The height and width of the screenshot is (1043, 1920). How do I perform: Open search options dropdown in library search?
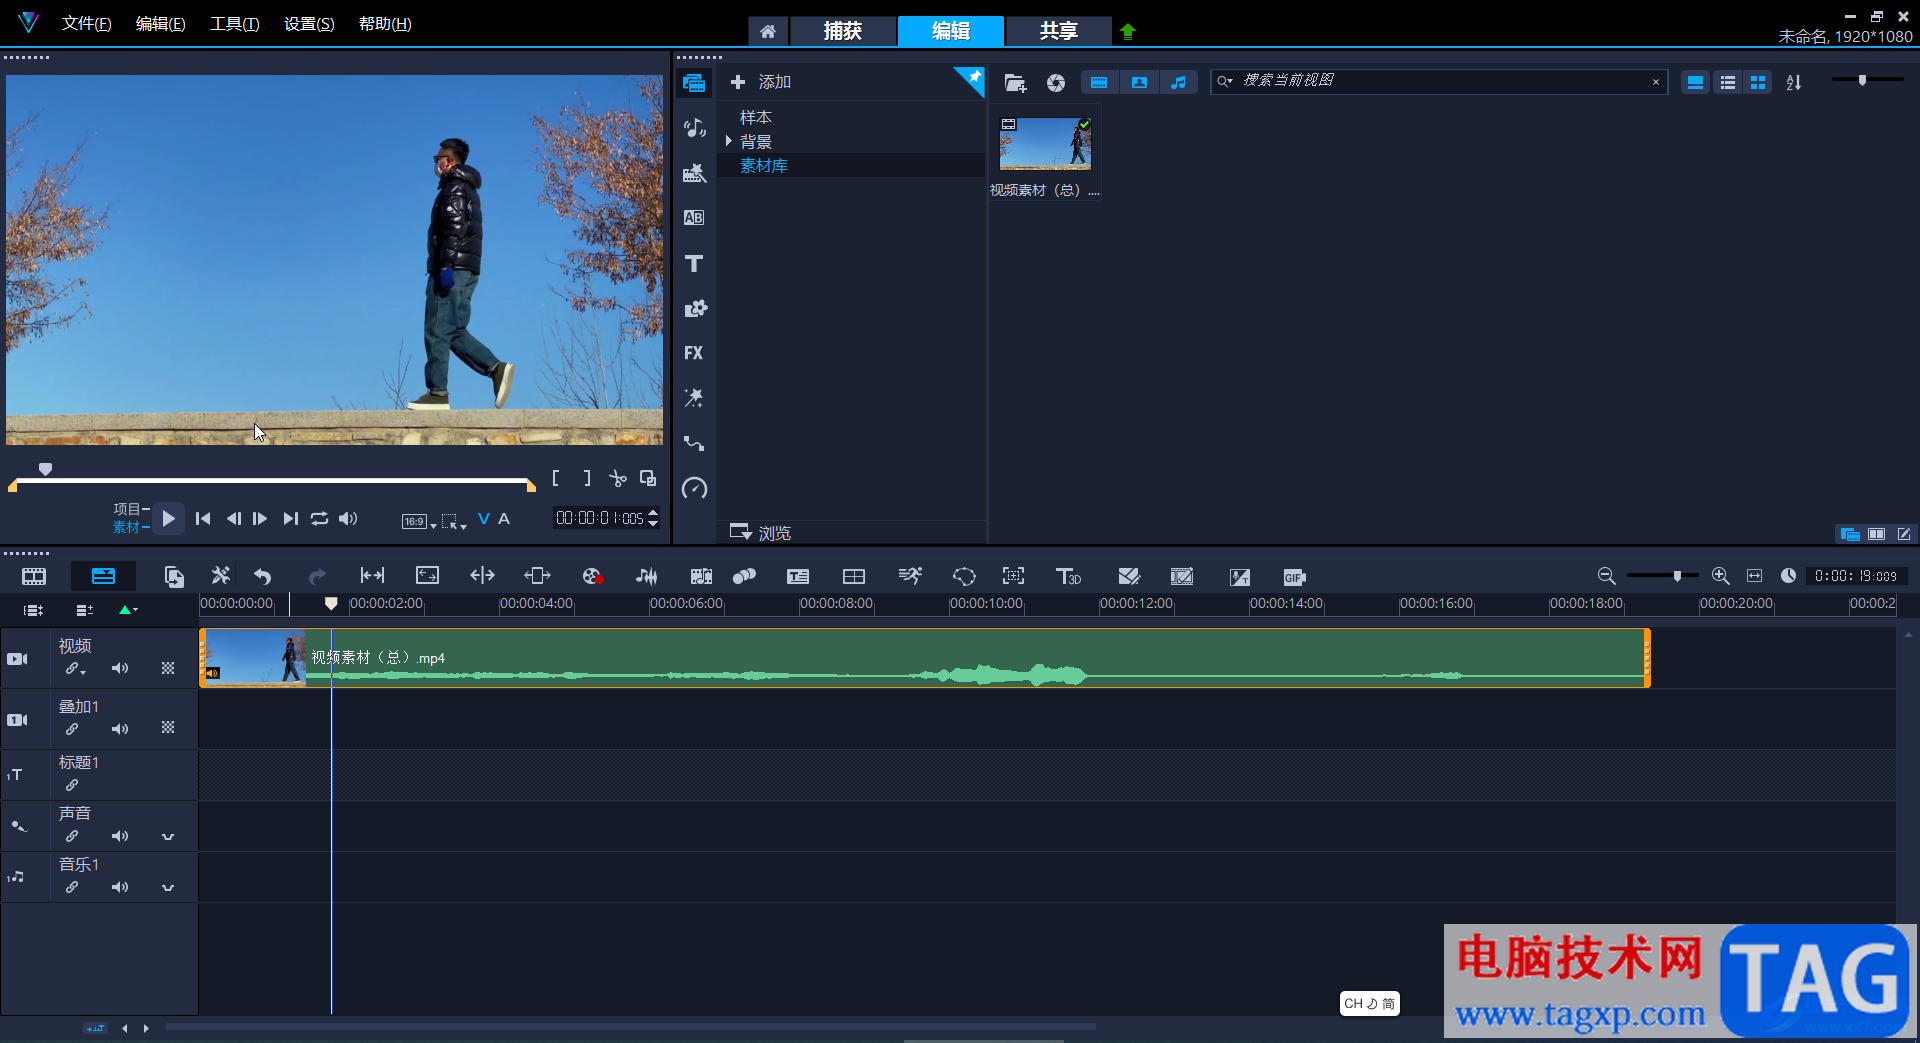[x=1225, y=81]
